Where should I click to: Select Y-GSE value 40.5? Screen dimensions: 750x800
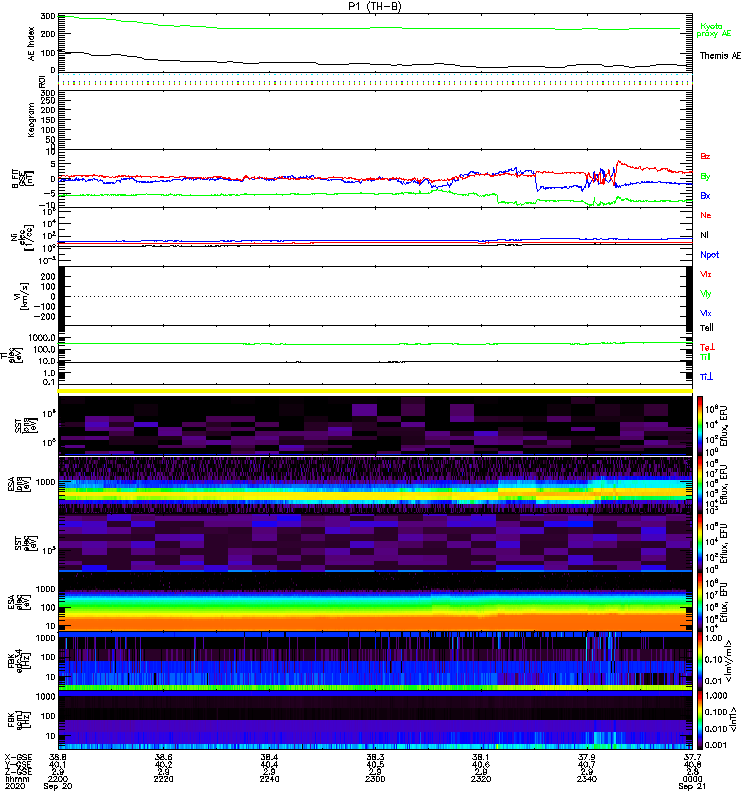tap(375, 764)
